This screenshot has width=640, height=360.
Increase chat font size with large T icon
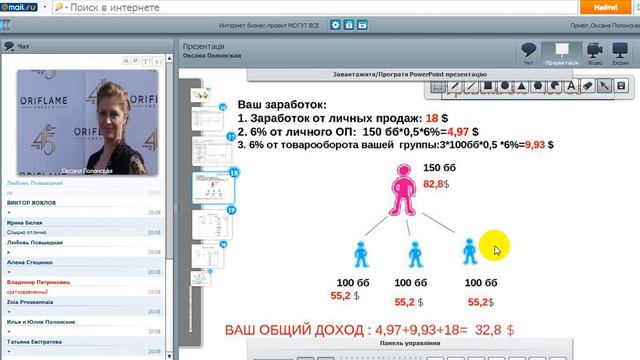tap(146, 61)
